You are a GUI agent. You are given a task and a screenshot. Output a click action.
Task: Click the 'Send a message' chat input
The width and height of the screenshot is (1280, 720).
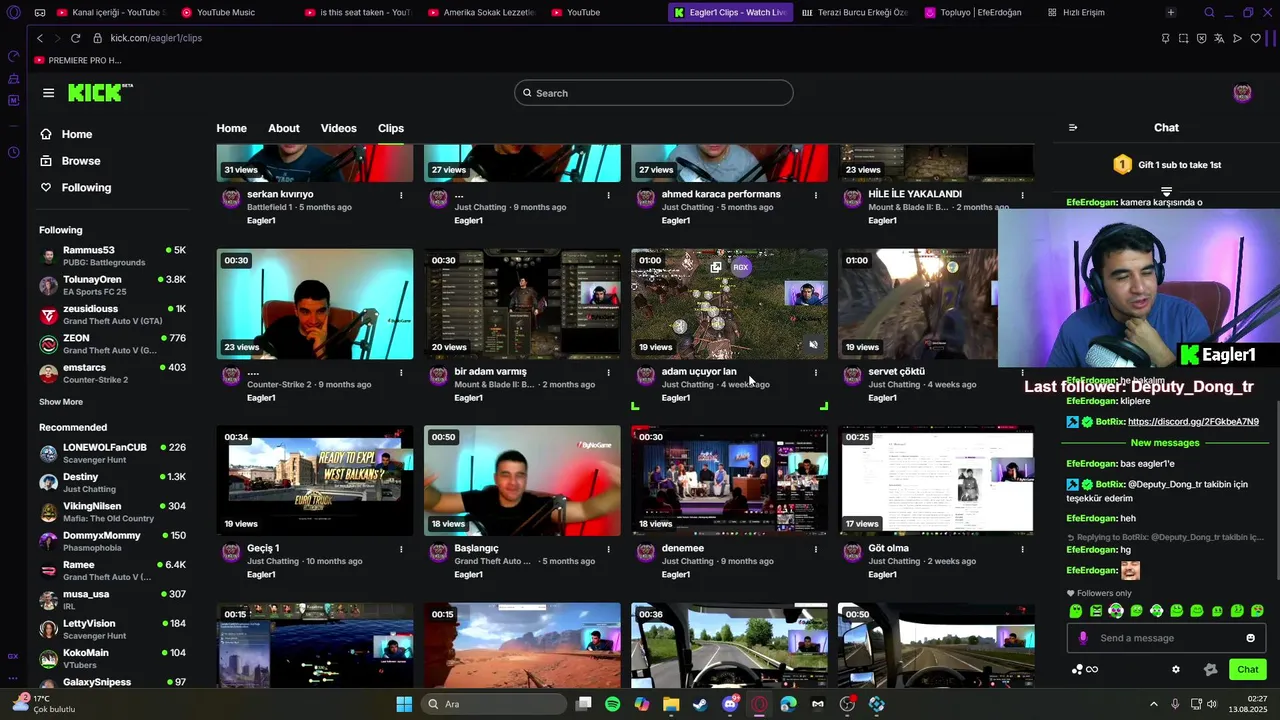[1165, 638]
